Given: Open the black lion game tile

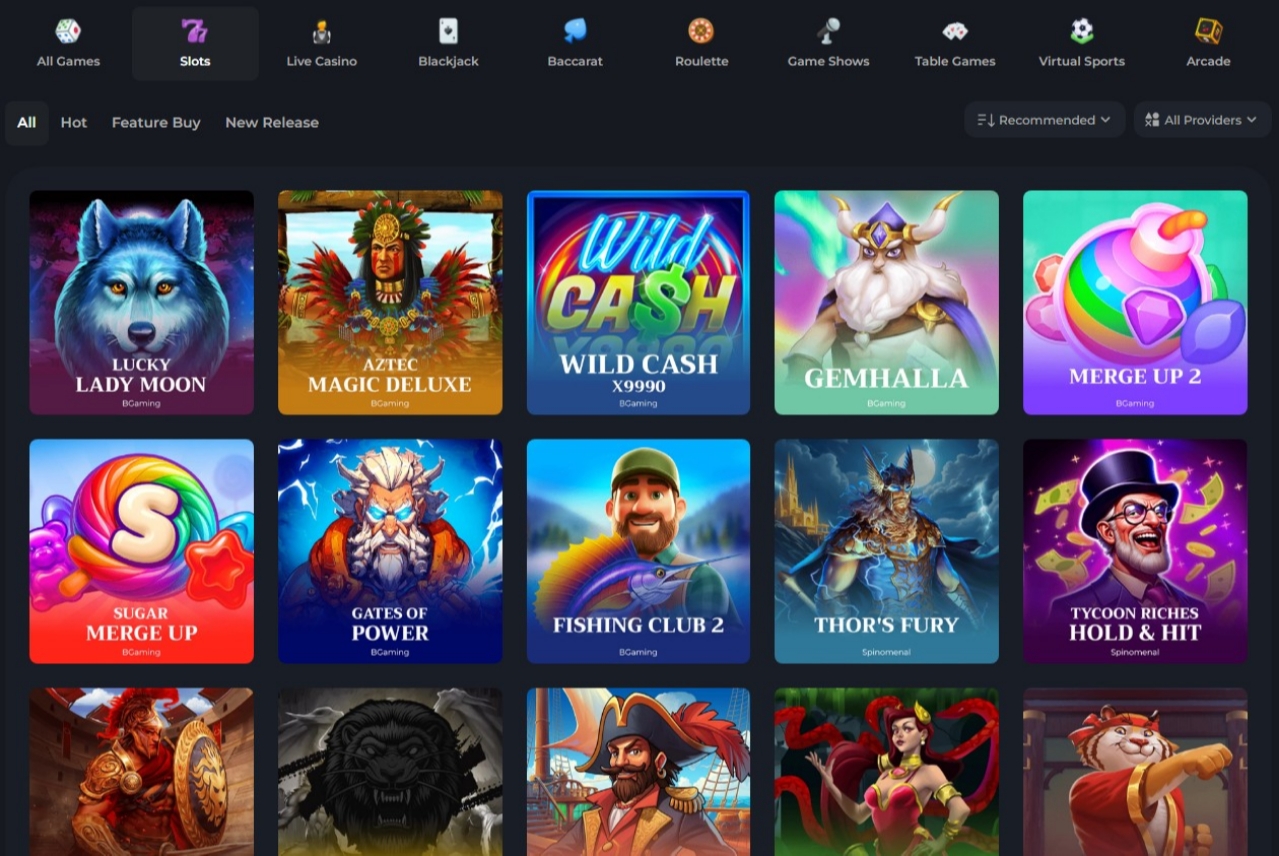Looking at the screenshot, I should coord(390,772).
